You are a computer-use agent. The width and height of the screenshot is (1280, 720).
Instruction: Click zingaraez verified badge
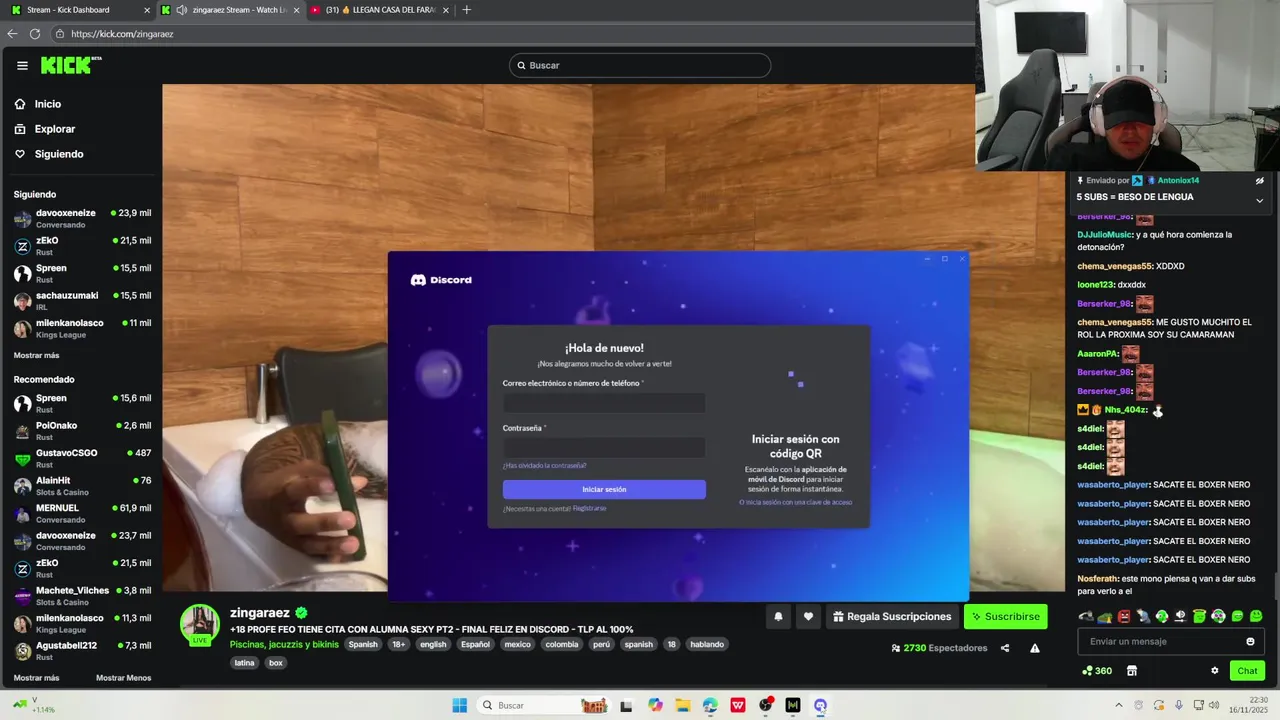(301, 613)
